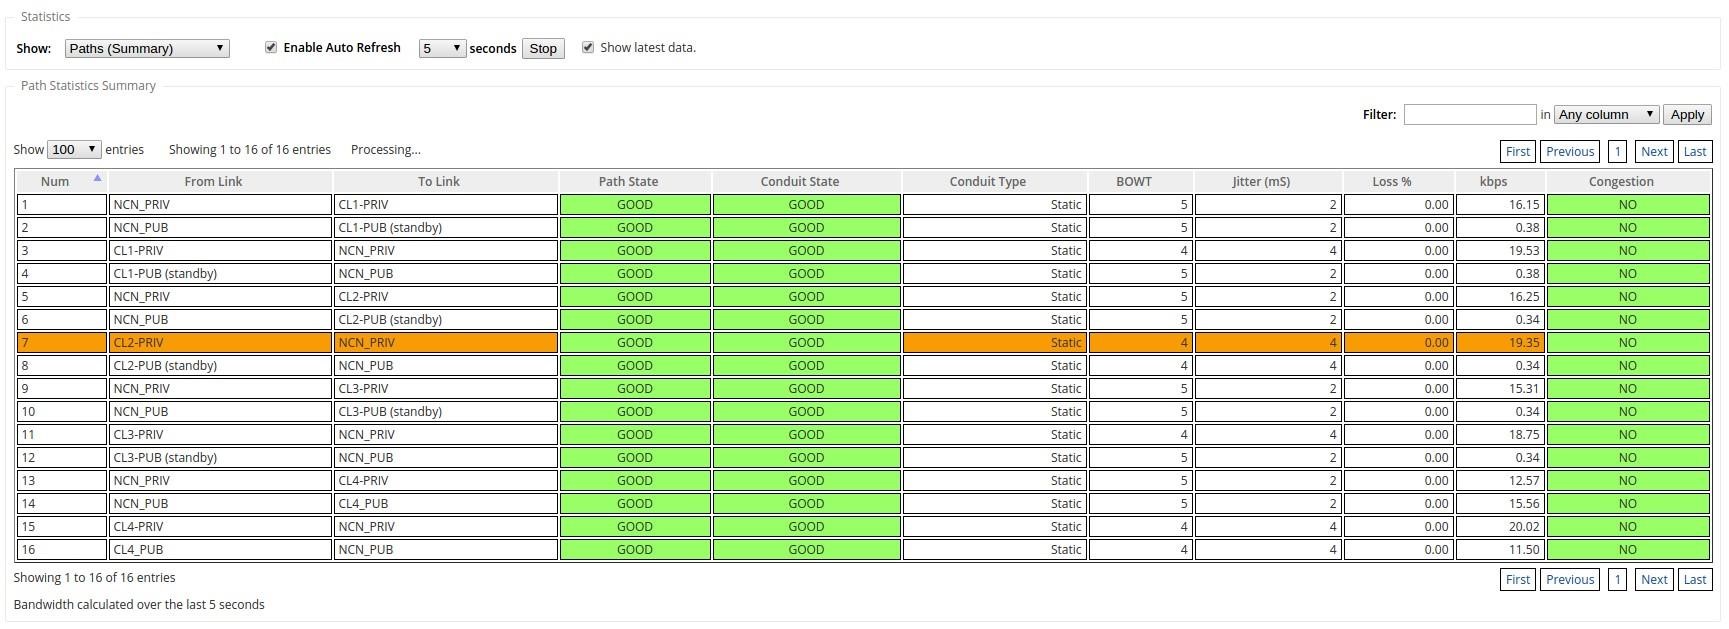Image resolution: width=1729 pixels, height=629 pixels.
Task: Open the refresh seconds interval dropdown
Action: click(x=442, y=49)
